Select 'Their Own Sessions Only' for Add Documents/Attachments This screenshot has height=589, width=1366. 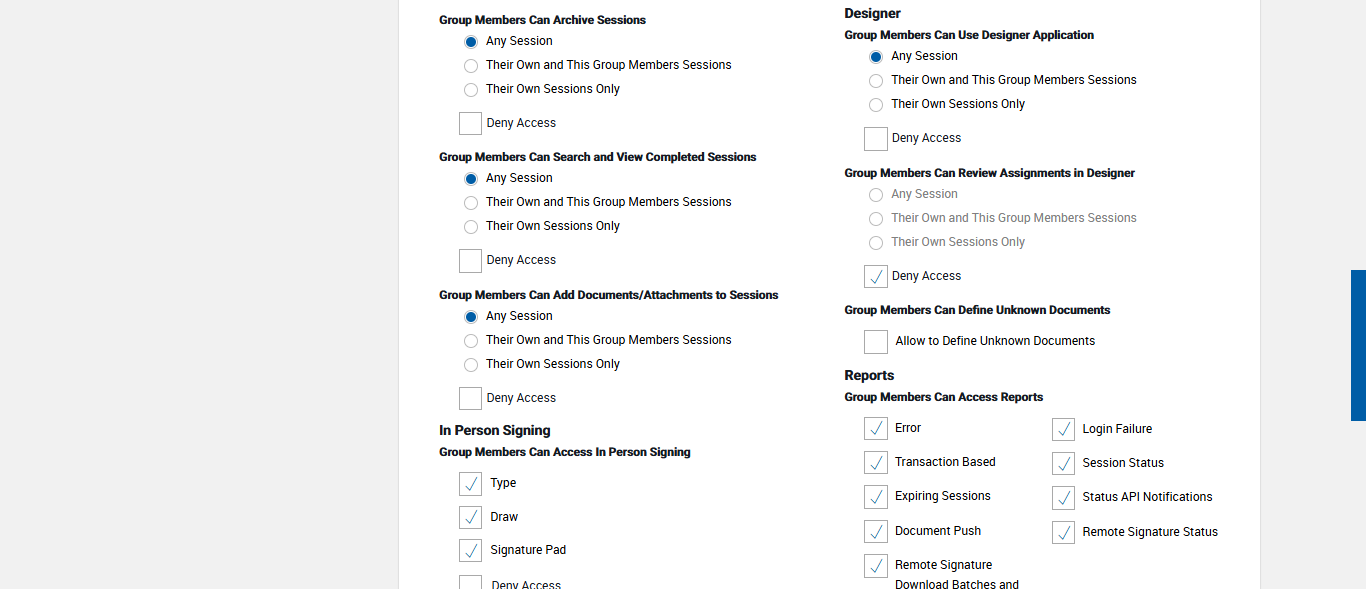coord(471,365)
